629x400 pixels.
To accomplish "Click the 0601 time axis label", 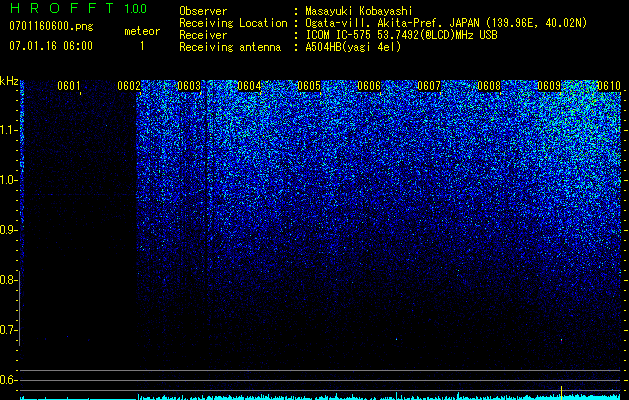I will [69, 86].
